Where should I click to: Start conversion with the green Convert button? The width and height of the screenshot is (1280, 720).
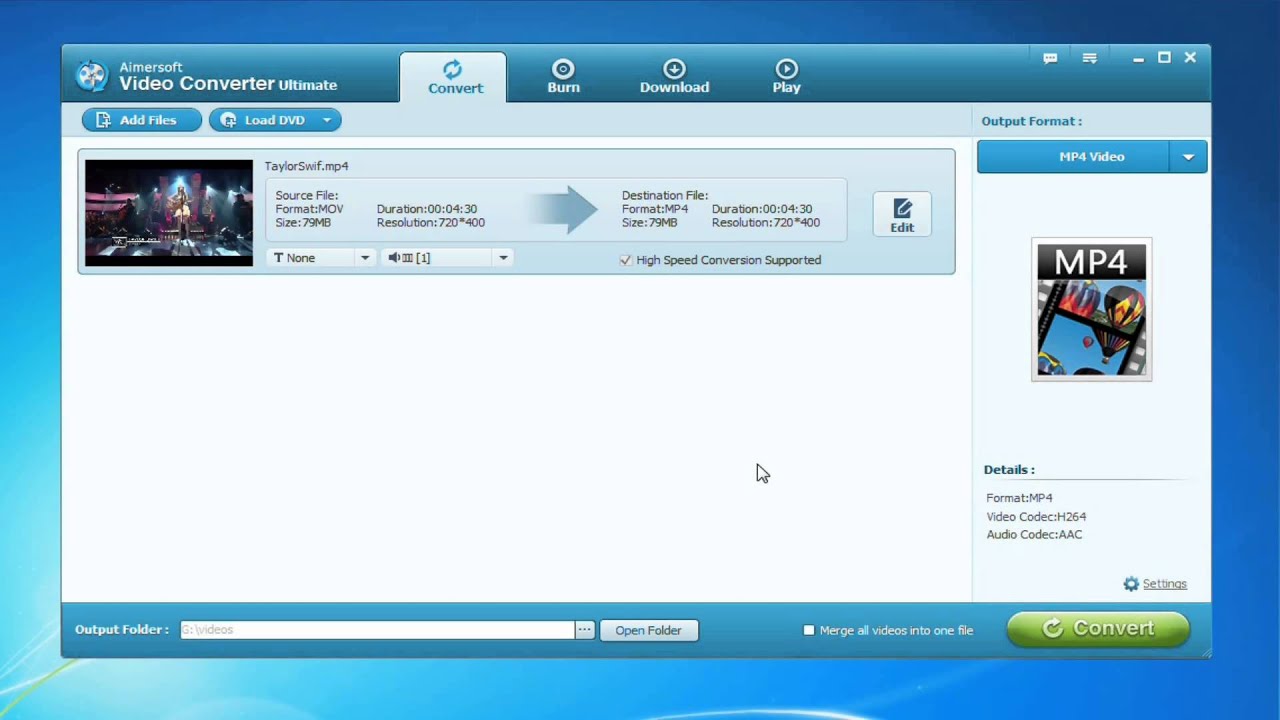pyautogui.click(x=1098, y=628)
